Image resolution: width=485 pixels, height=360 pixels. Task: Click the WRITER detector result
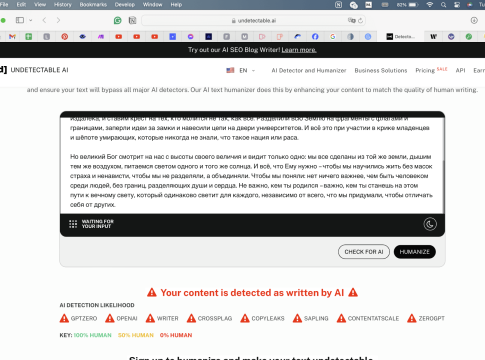tap(162, 318)
